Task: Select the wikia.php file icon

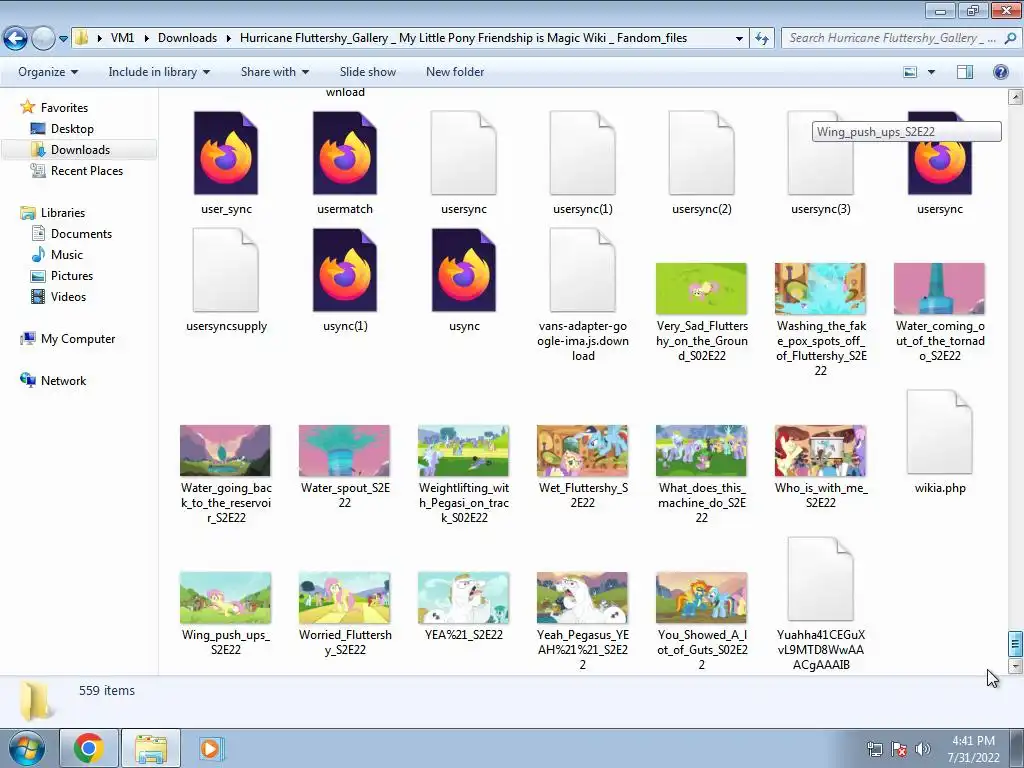Action: pyautogui.click(x=939, y=432)
